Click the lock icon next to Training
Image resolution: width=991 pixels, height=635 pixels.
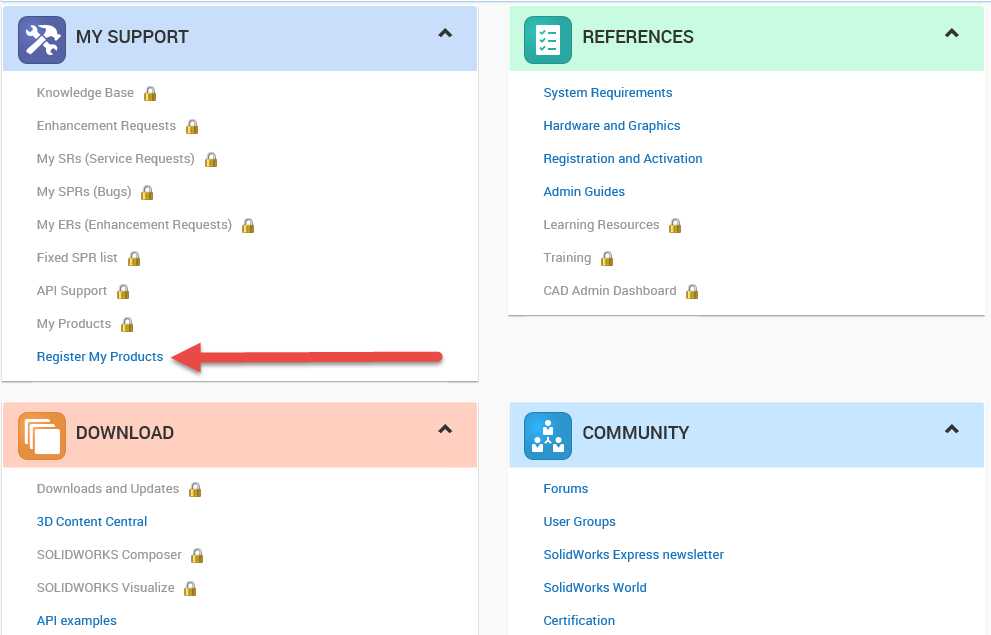[x=607, y=258]
